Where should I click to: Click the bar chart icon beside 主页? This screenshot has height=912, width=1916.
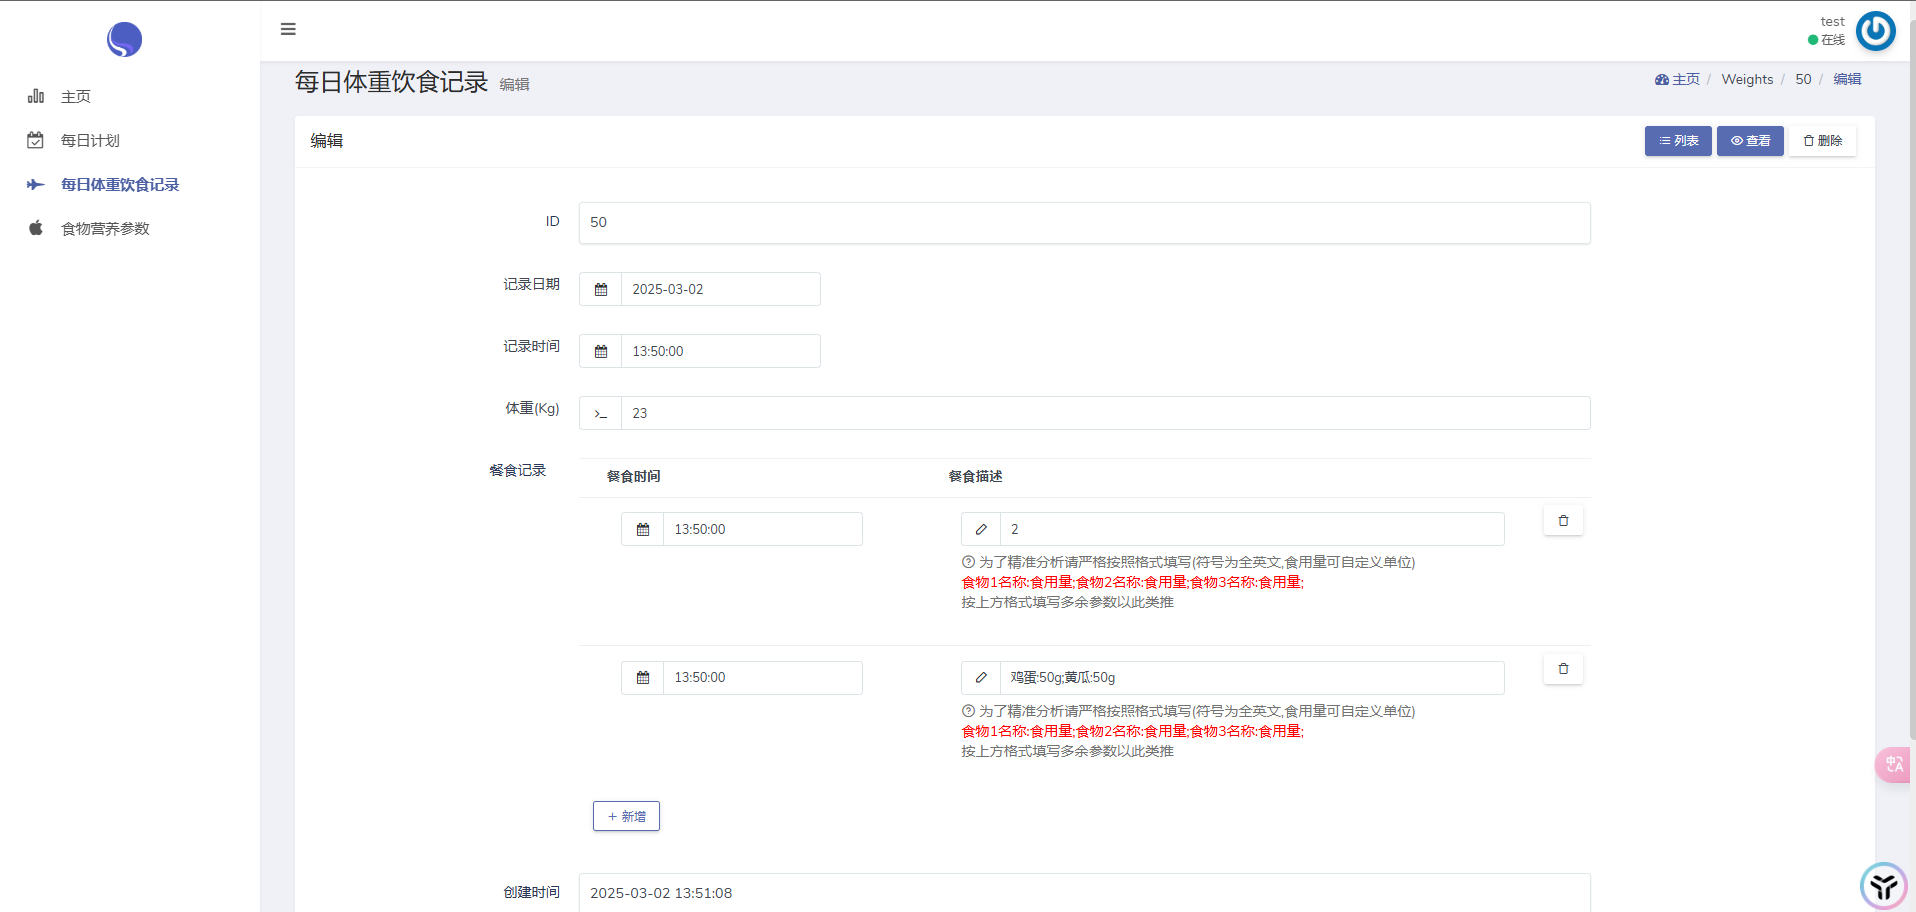(x=36, y=96)
